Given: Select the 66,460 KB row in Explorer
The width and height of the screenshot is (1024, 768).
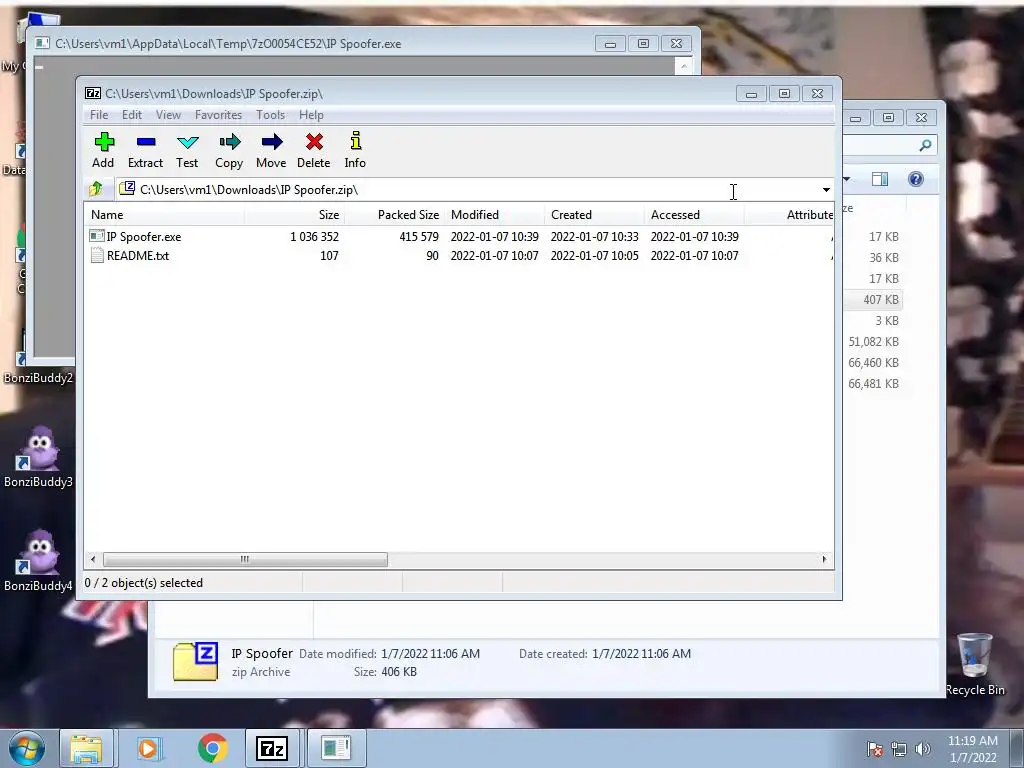Looking at the screenshot, I should (872, 362).
